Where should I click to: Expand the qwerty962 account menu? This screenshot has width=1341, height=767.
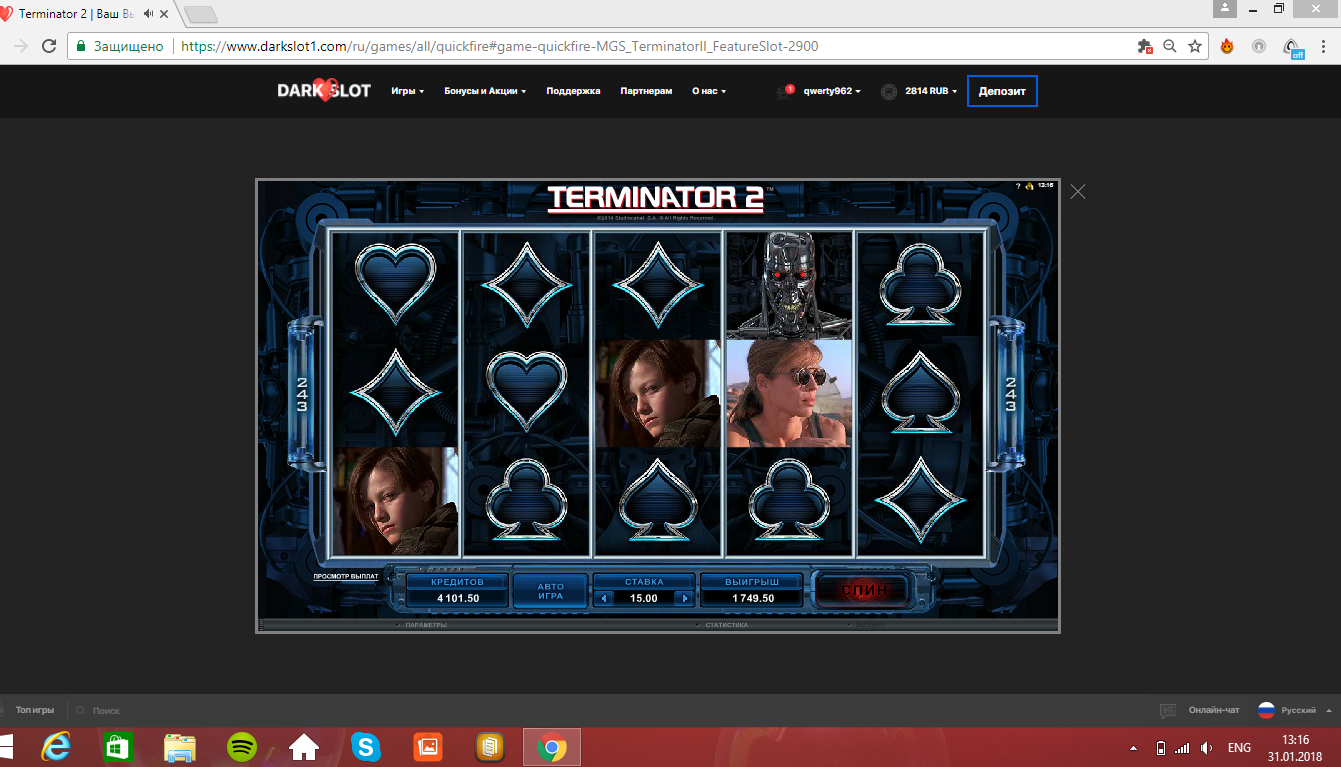click(x=832, y=91)
